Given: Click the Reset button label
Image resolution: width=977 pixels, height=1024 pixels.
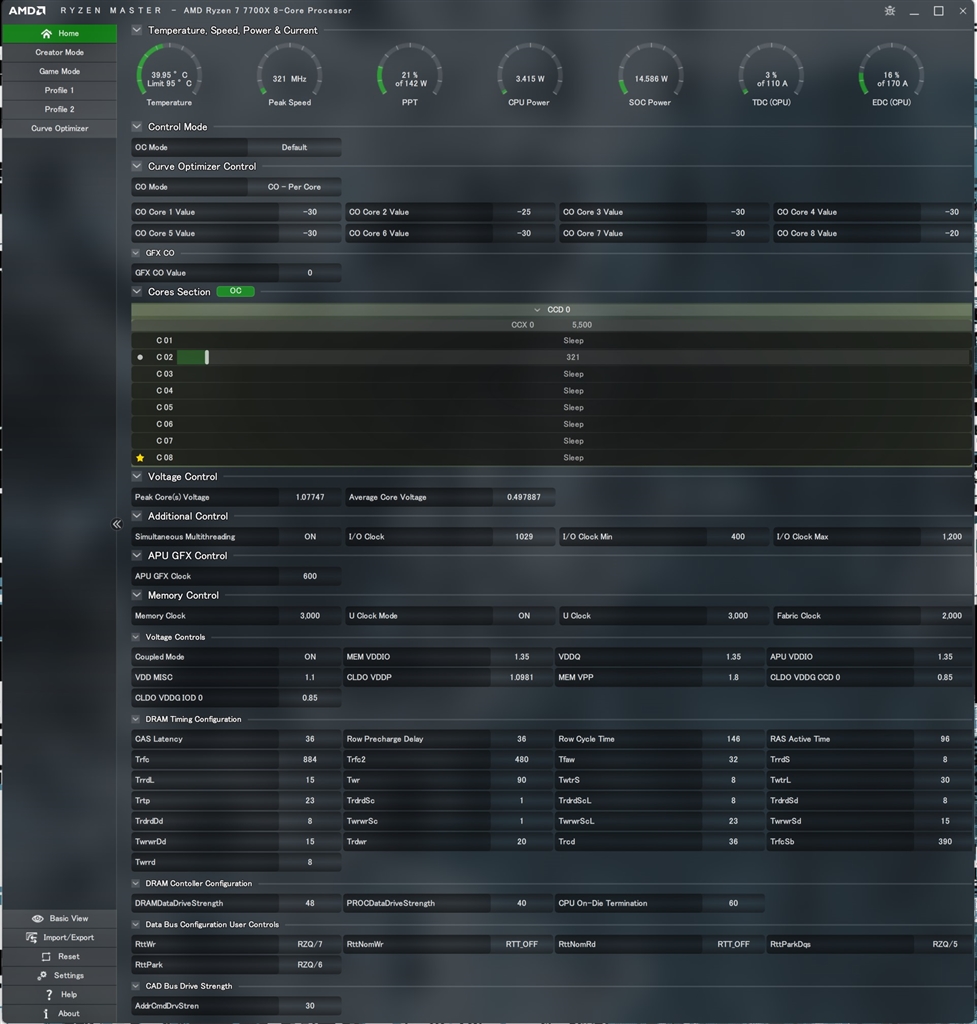Looking at the screenshot, I should pyautogui.click(x=69, y=956).
